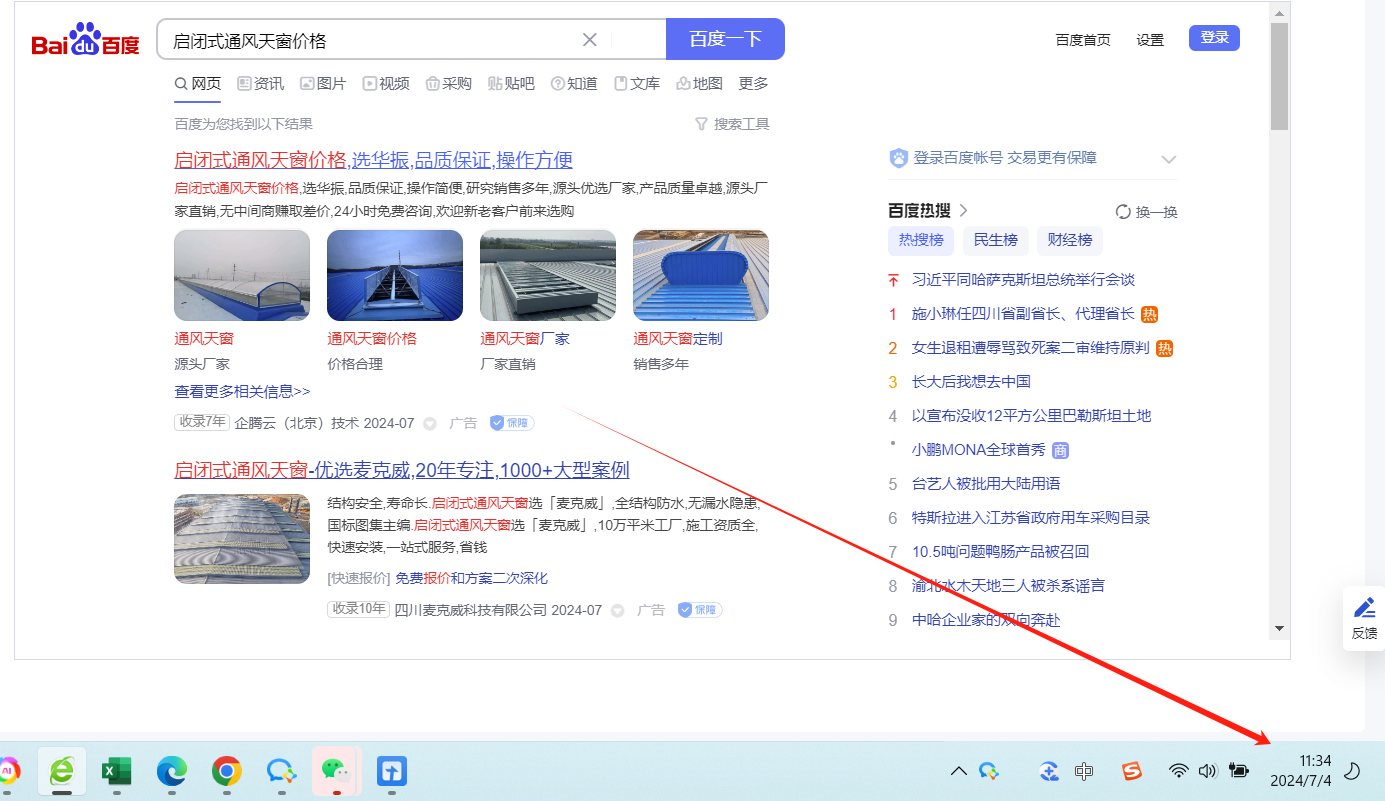Switch to the 图片 search tab
This screenshot has height=801, width=1385.
point(323,84)
